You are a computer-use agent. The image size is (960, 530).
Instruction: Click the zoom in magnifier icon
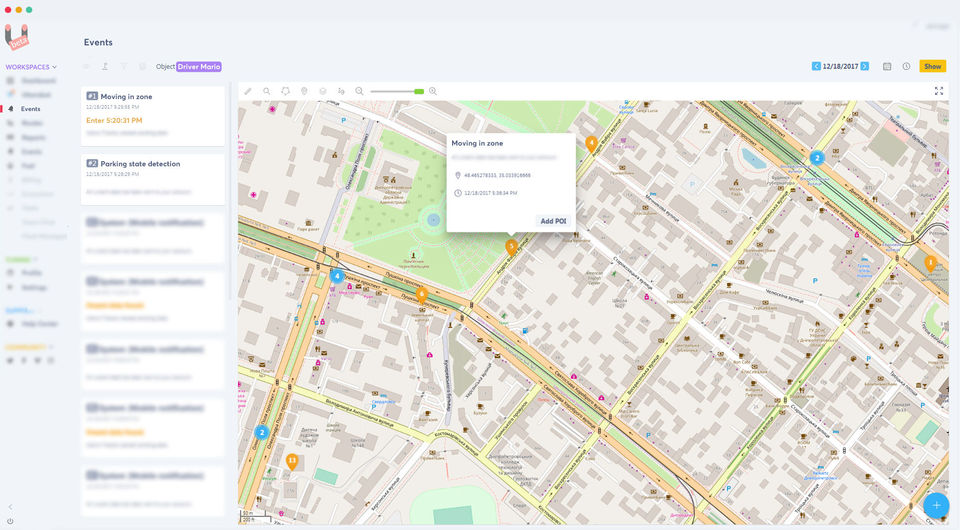(x=433, y=91)
